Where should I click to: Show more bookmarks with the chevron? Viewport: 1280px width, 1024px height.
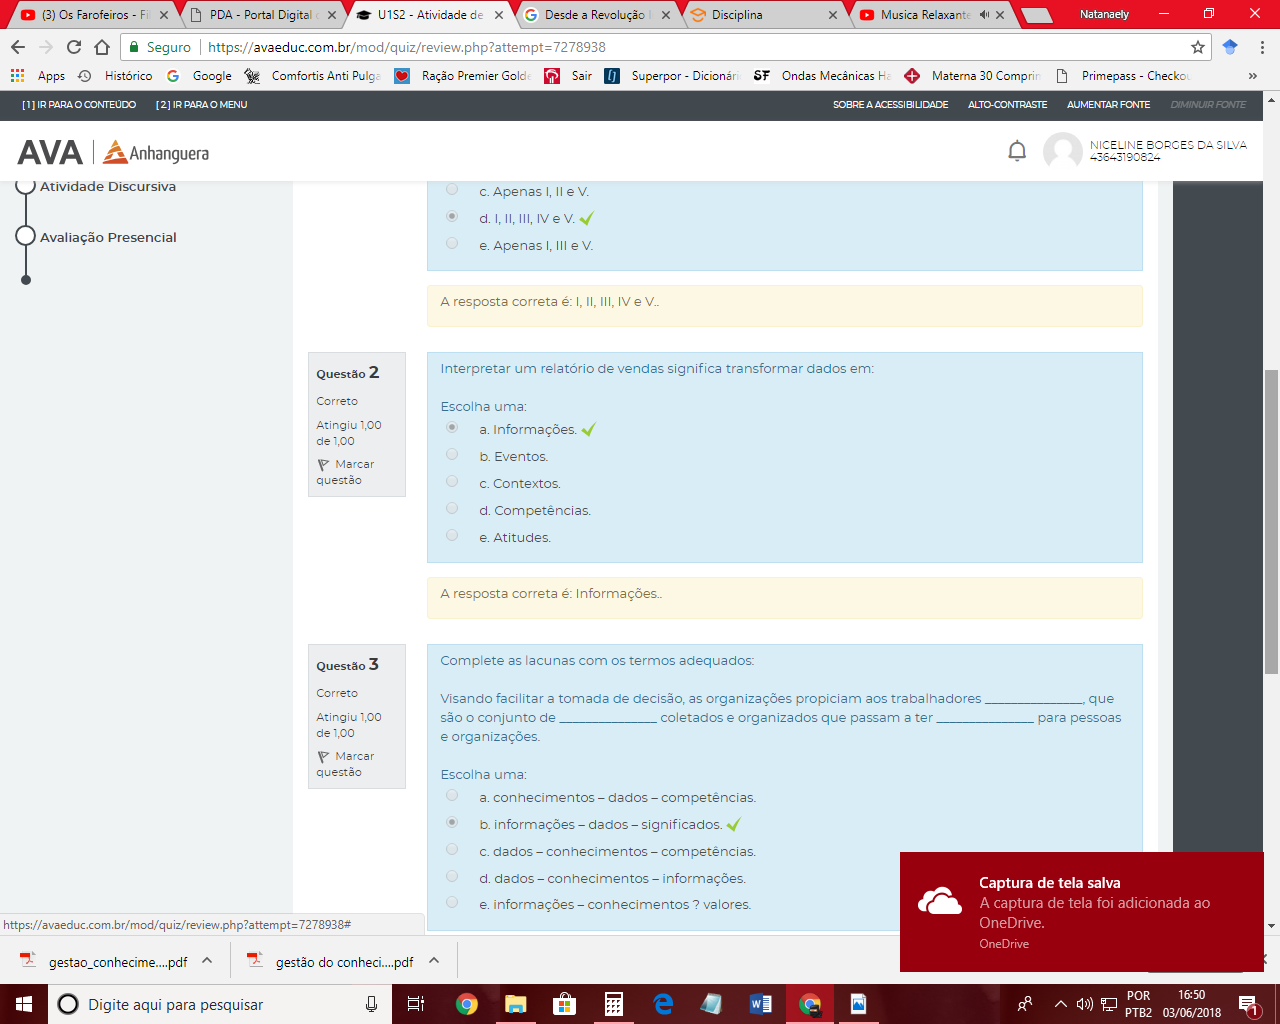[1252, 76]
